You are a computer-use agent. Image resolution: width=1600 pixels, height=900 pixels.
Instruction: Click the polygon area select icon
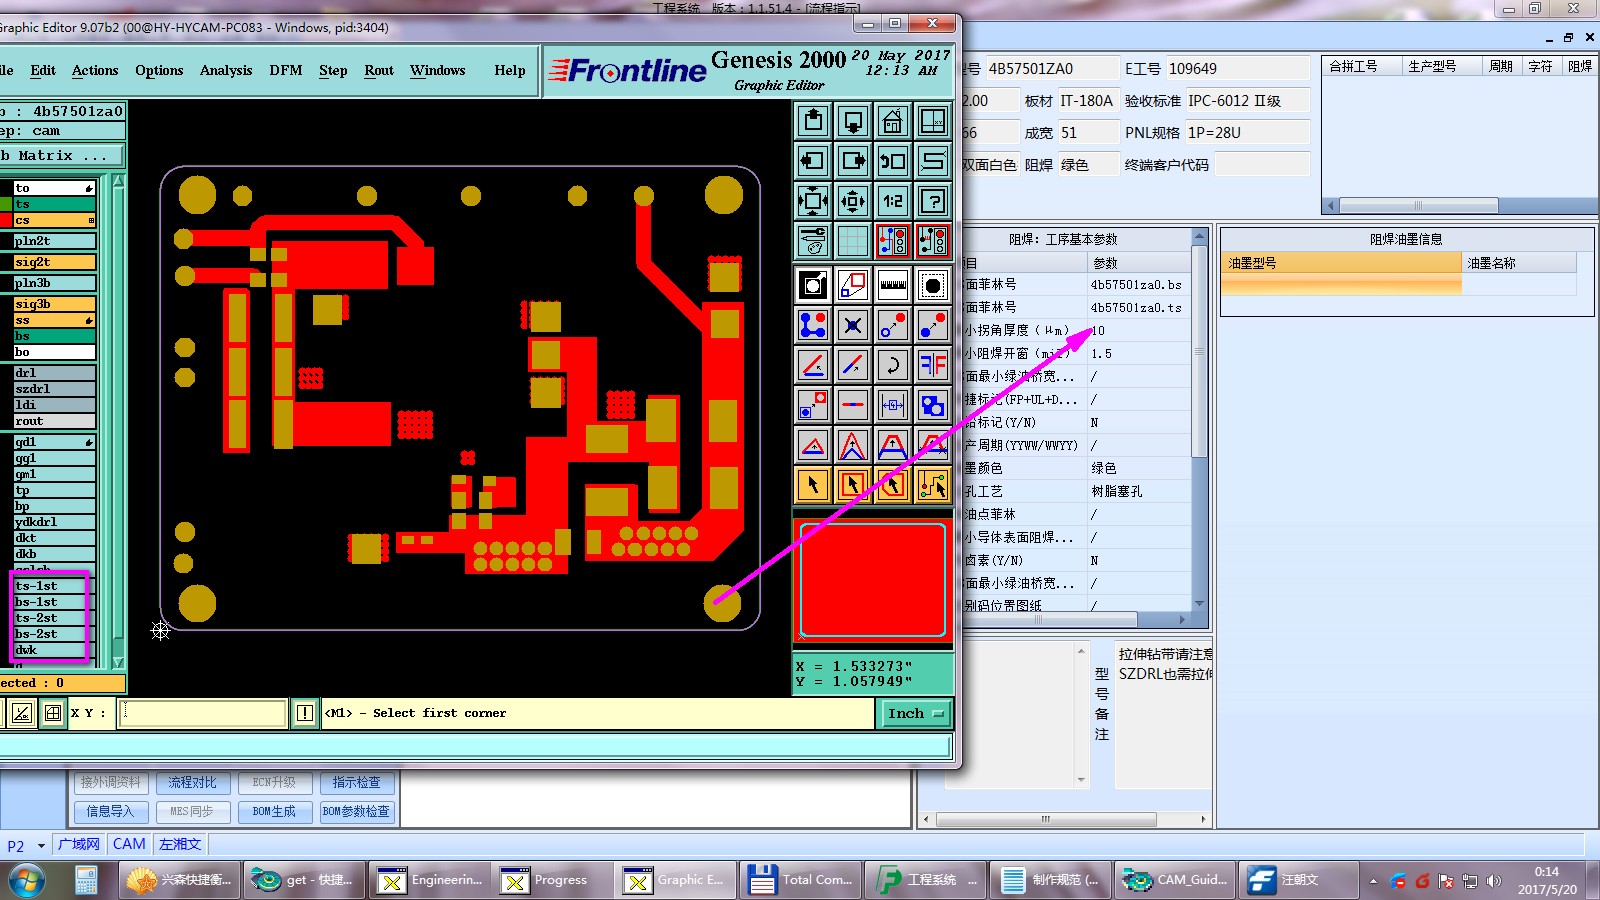click(x=893, y=485)
